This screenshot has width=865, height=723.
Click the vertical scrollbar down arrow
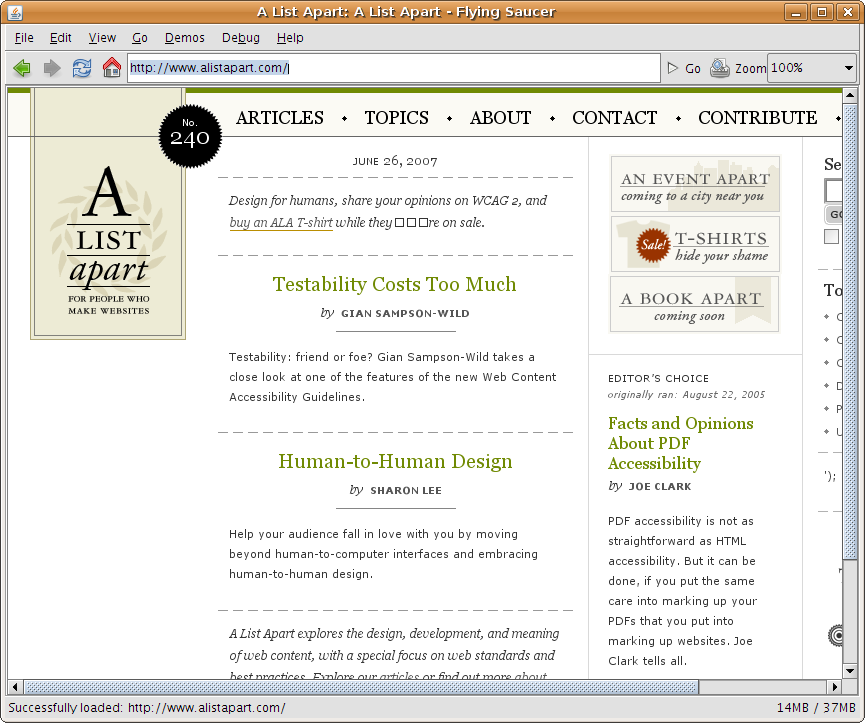tap(850, 671)
